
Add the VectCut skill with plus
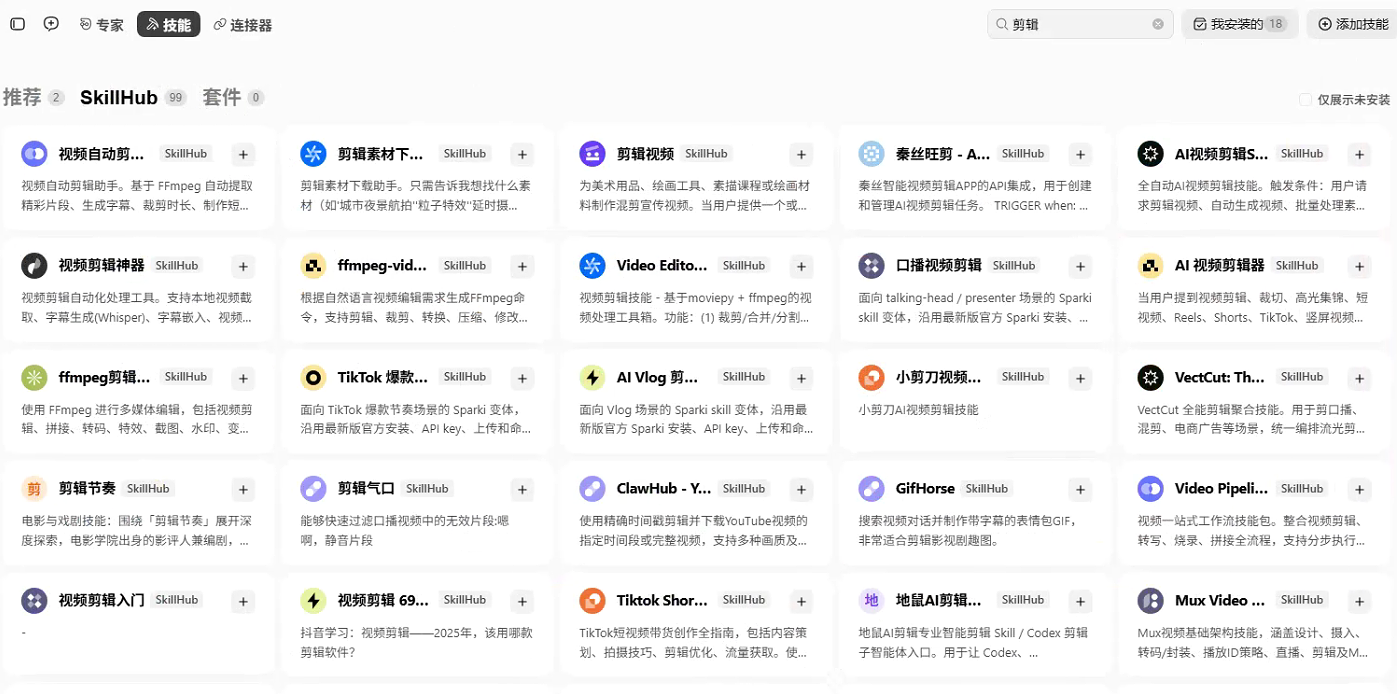click(x=1359, y=378)
